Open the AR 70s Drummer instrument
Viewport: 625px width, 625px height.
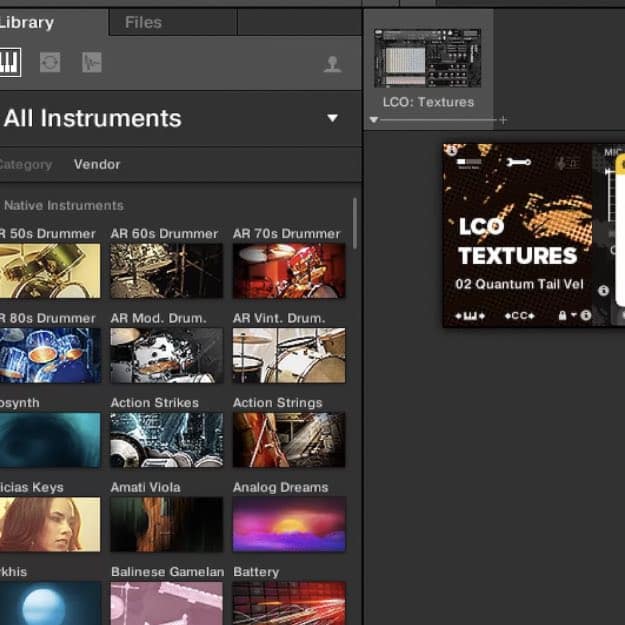289,271
